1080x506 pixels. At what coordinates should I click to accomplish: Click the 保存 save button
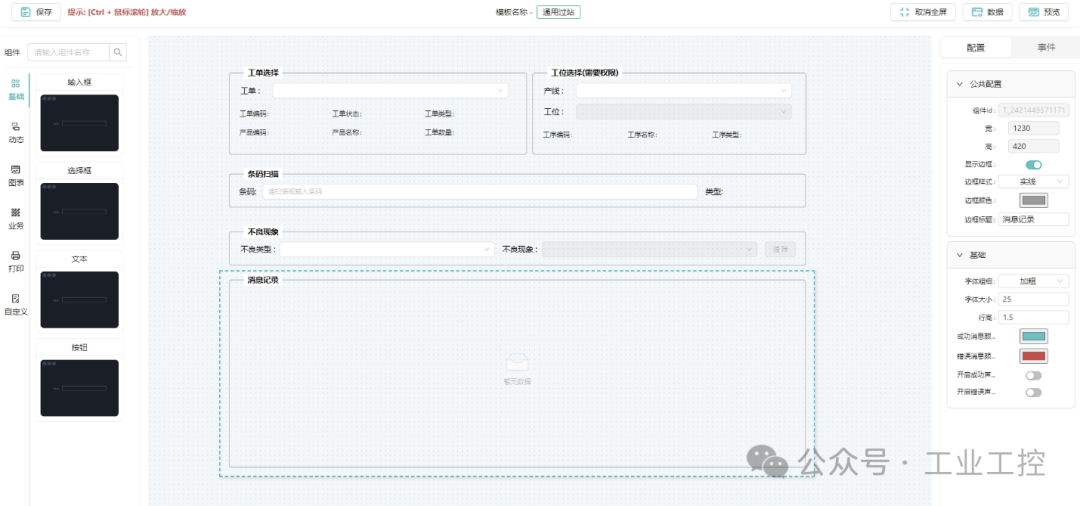[36, 12]
